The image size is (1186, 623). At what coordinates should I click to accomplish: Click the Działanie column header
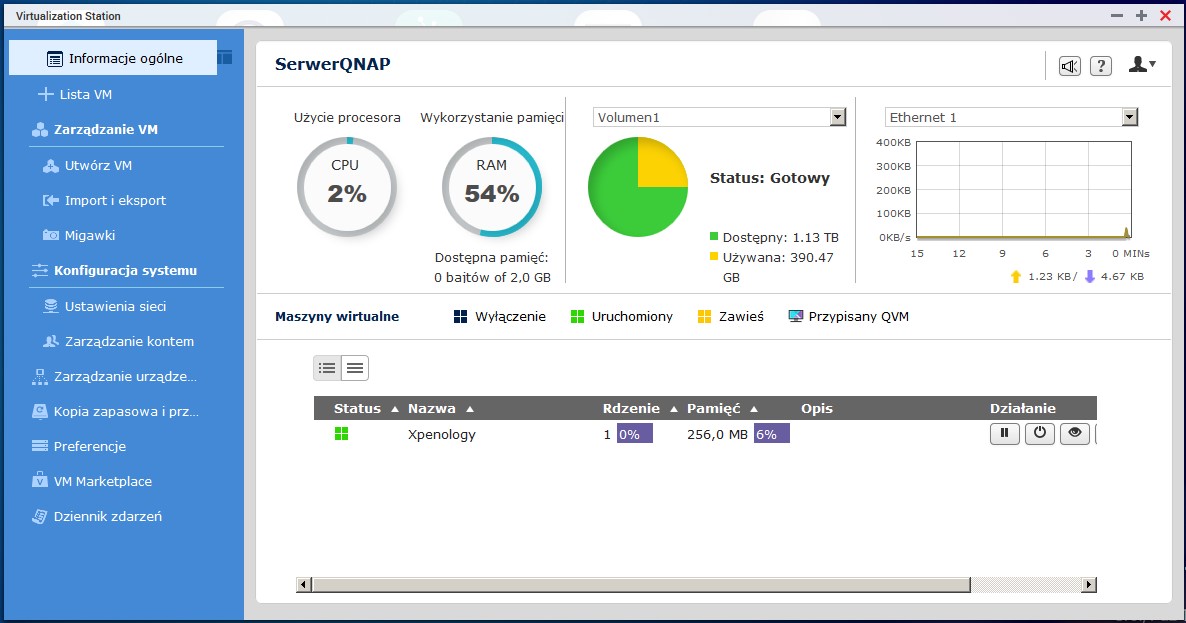point(1023,408)
